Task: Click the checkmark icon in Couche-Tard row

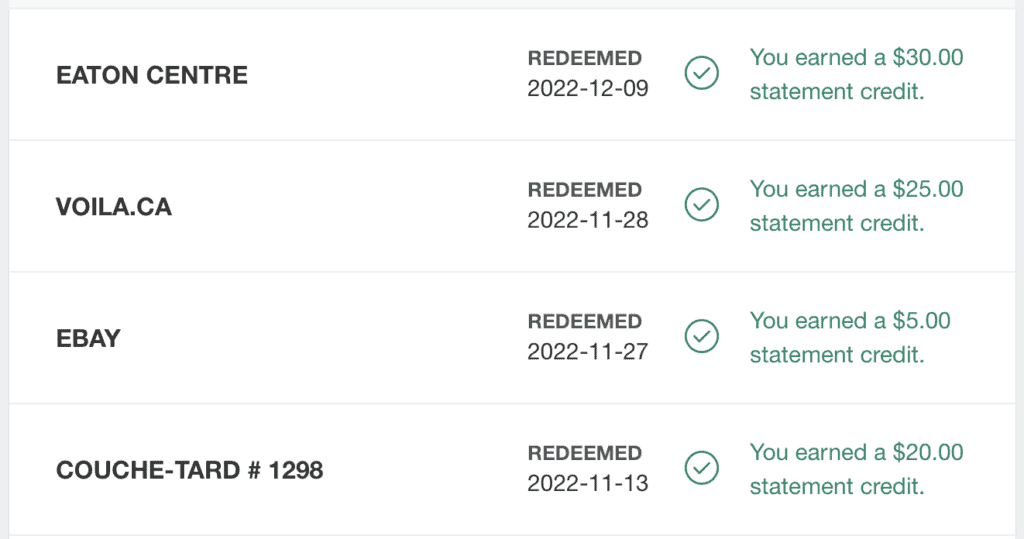Action: click(702, 468)
